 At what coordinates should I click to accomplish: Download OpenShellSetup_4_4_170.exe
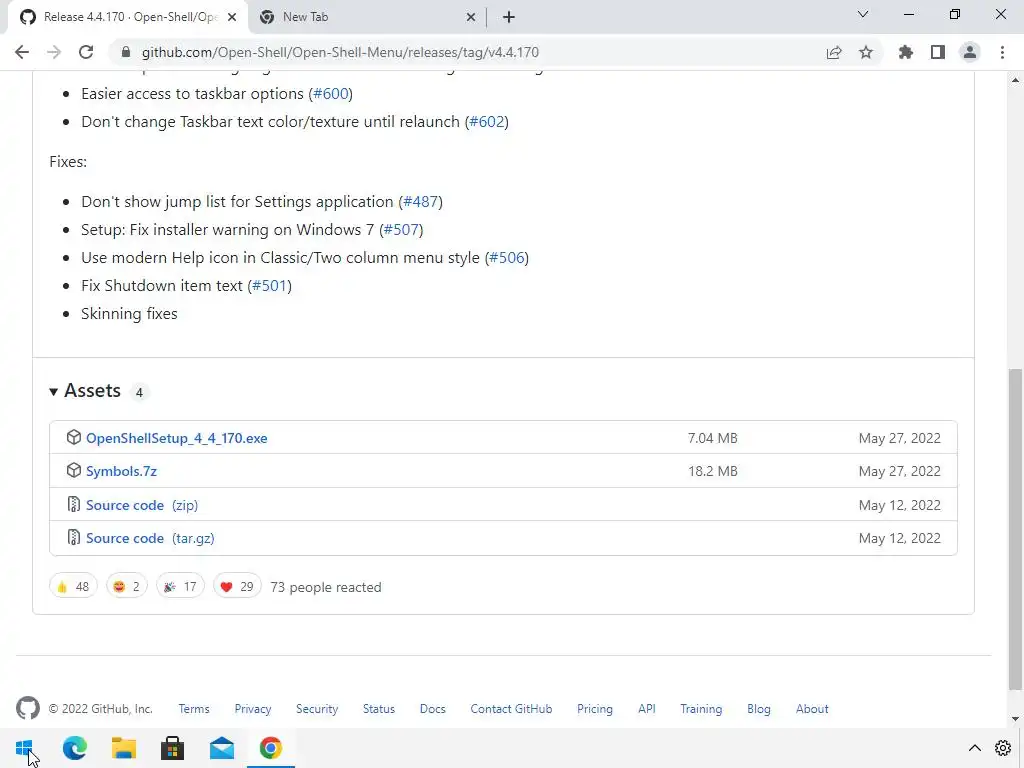pyautogui.click(x=176, y=438)
